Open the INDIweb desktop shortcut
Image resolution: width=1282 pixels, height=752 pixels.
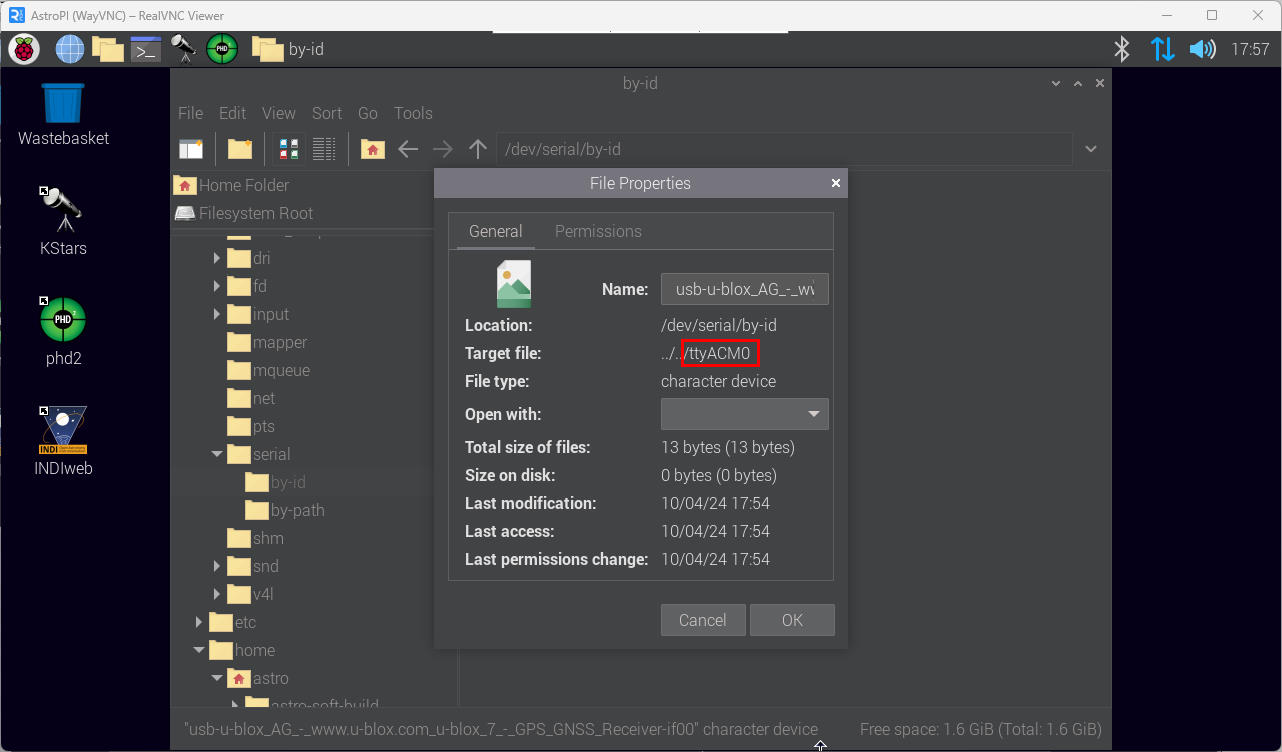click(63, 441)
